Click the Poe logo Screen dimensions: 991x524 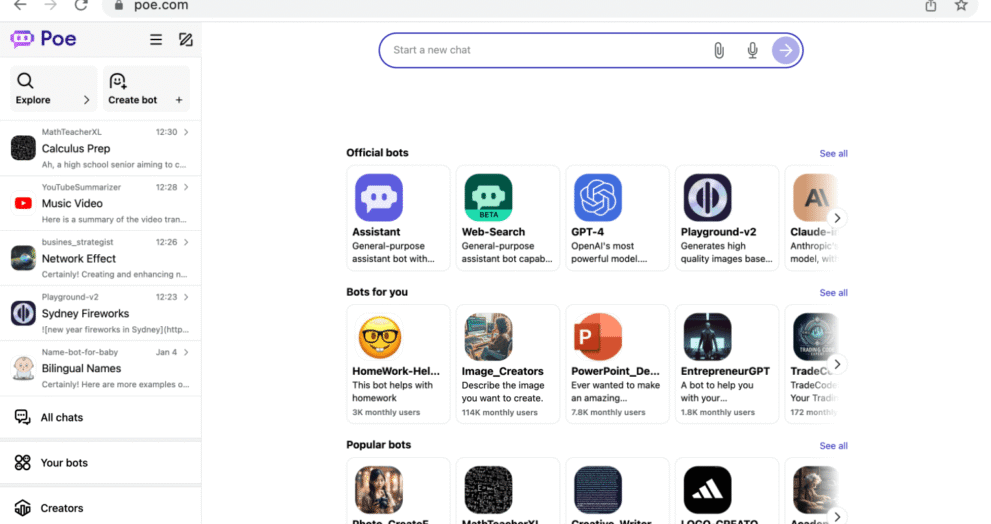tap(43, 39)
